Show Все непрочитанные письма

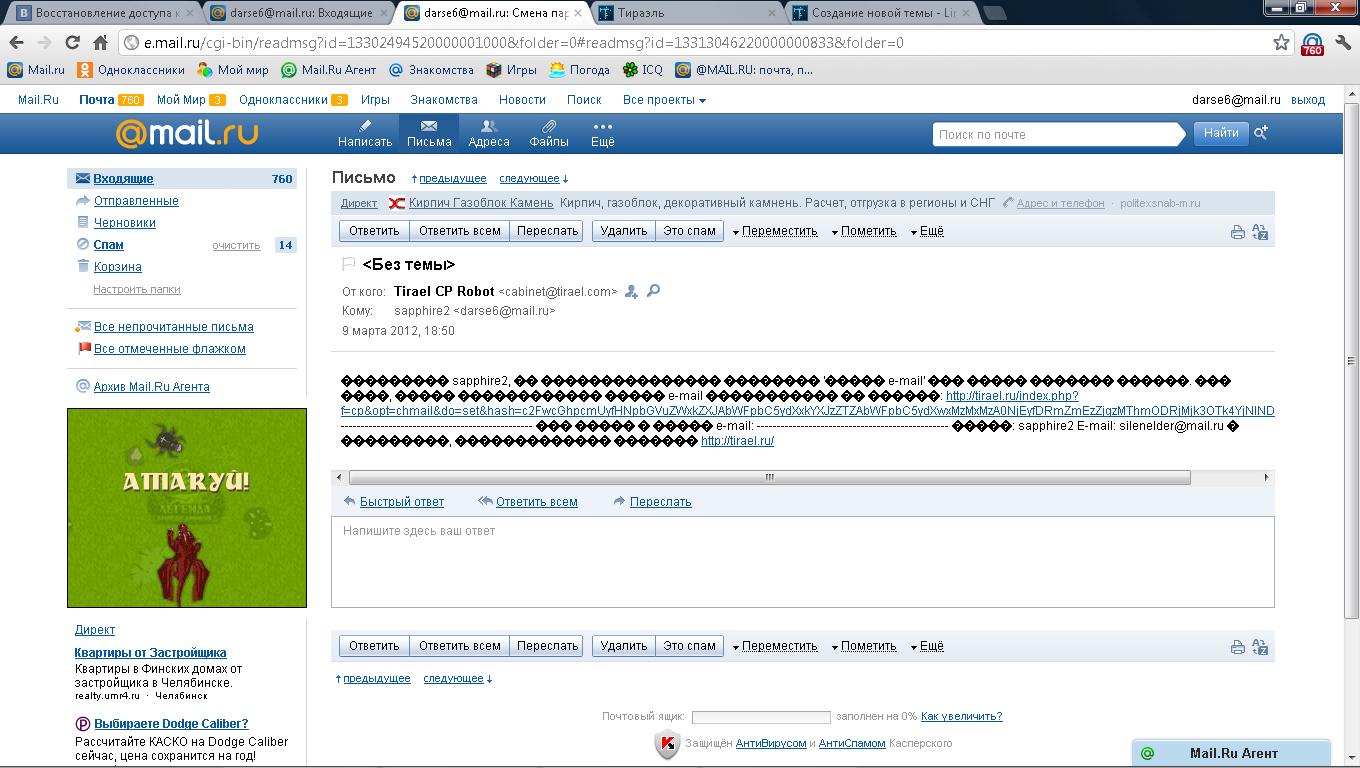174,327
